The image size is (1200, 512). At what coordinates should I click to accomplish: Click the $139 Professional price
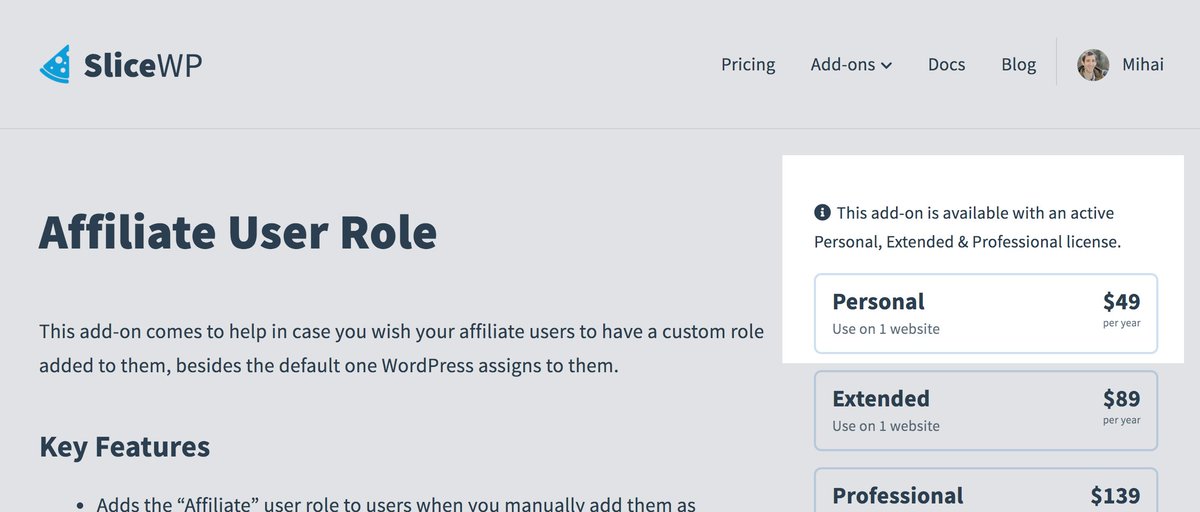(1115, 496)
